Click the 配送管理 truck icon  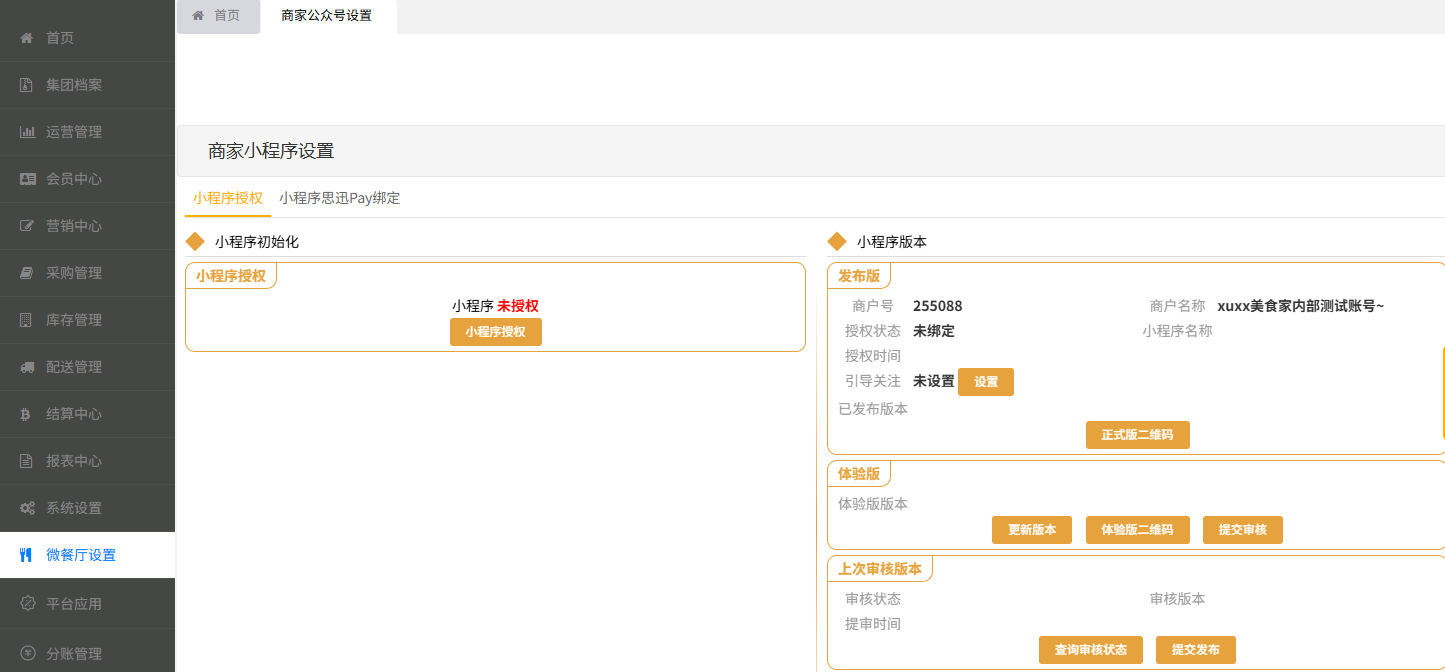coord(27,367)
